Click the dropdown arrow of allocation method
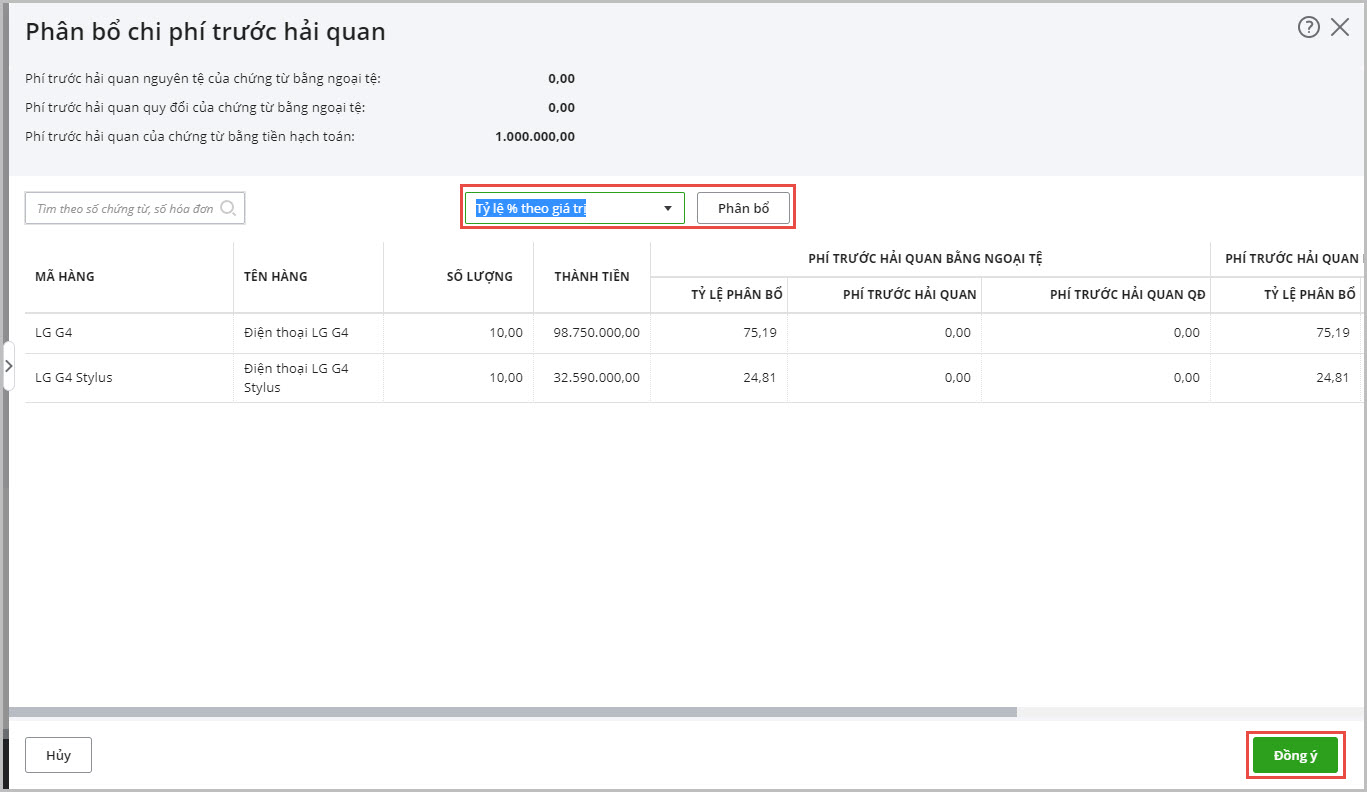This screenshot has width=1367, height=792. click(x=668, y=208)
